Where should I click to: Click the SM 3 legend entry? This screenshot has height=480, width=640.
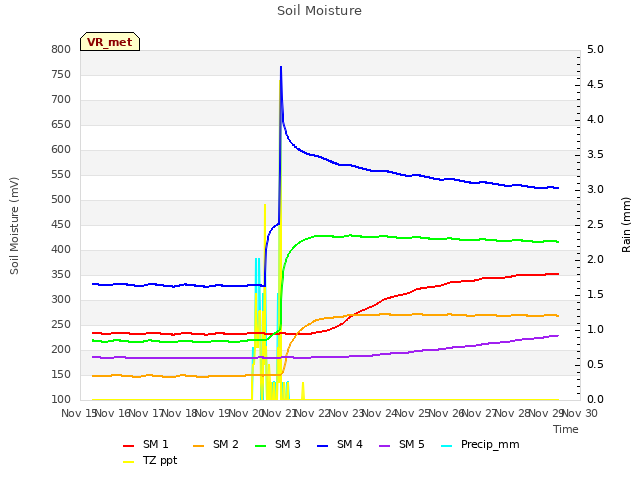click(x=278, y=444)
